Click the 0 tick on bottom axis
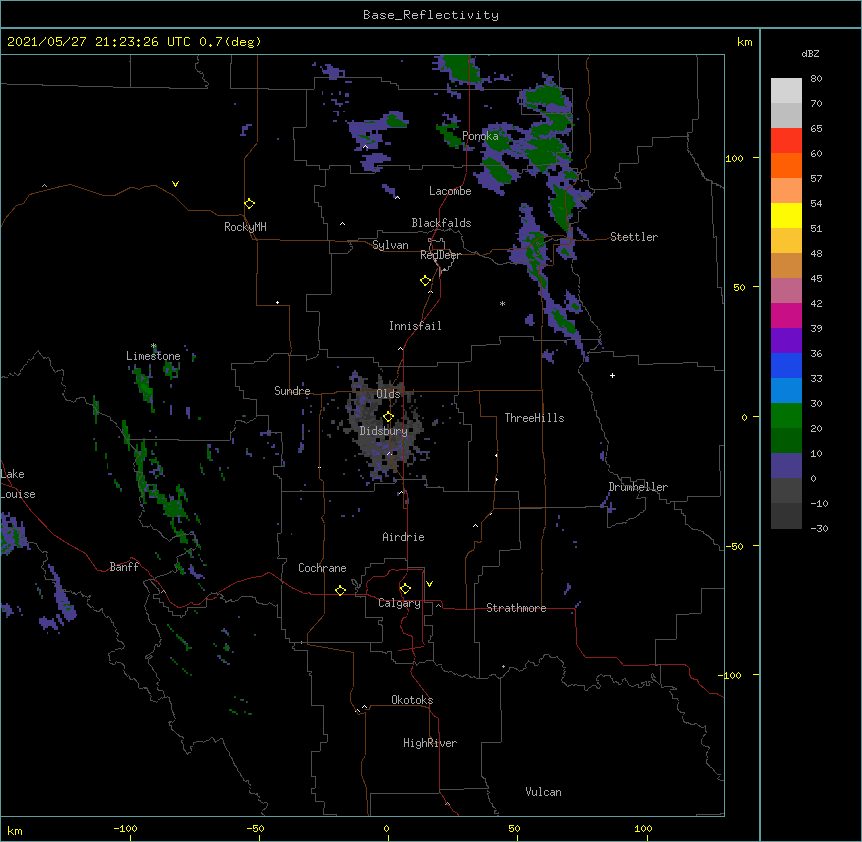Screen dimensions: 862x842 [x=386, y=828]
